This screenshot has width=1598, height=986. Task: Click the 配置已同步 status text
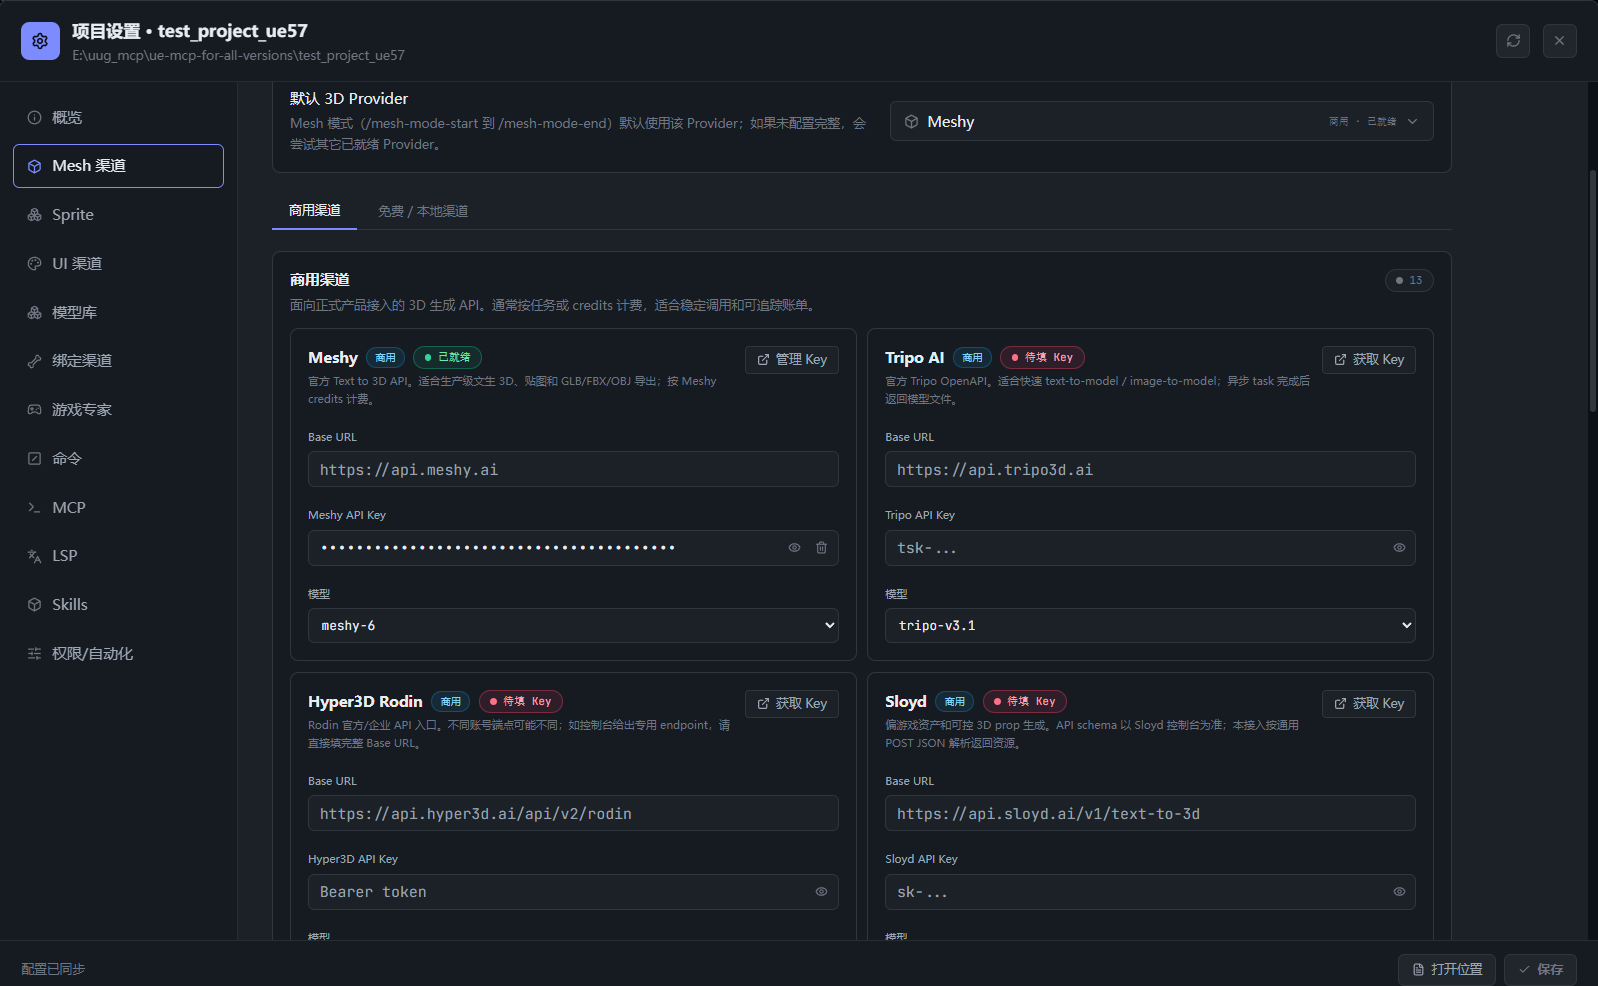(x=53, y=969)
